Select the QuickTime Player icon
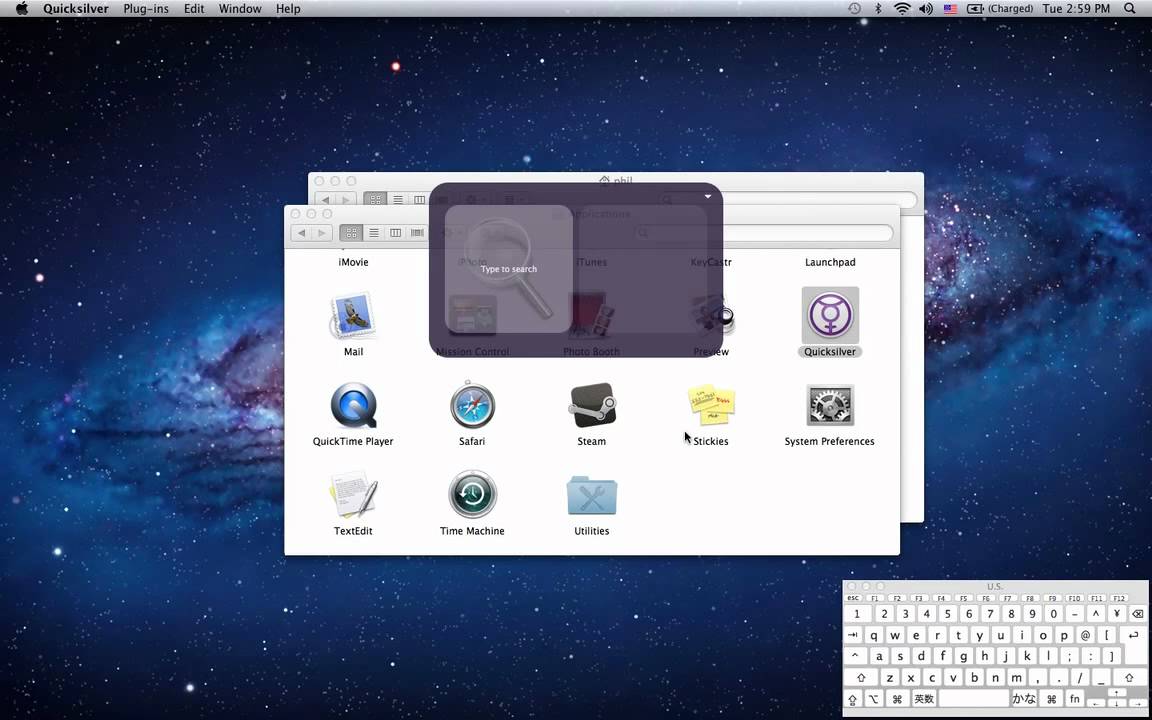The image size is (1152, 720). click(353, 406)
